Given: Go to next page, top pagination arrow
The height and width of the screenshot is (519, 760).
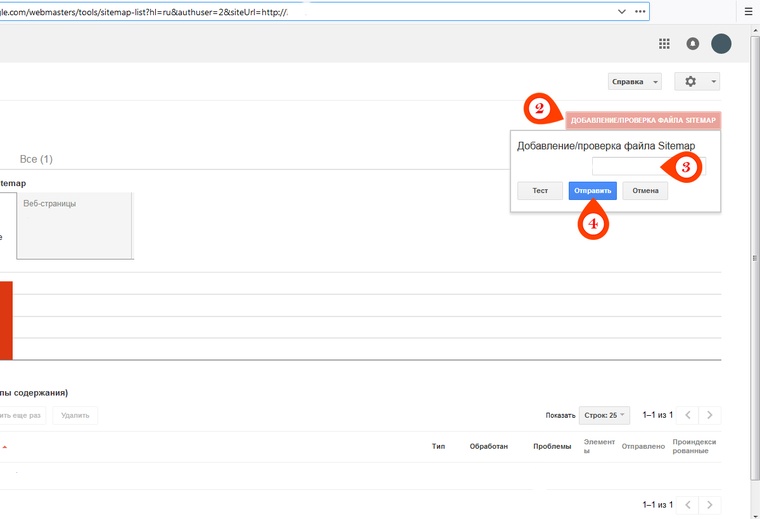Looking at the screenshot, I should coord(709,415).
